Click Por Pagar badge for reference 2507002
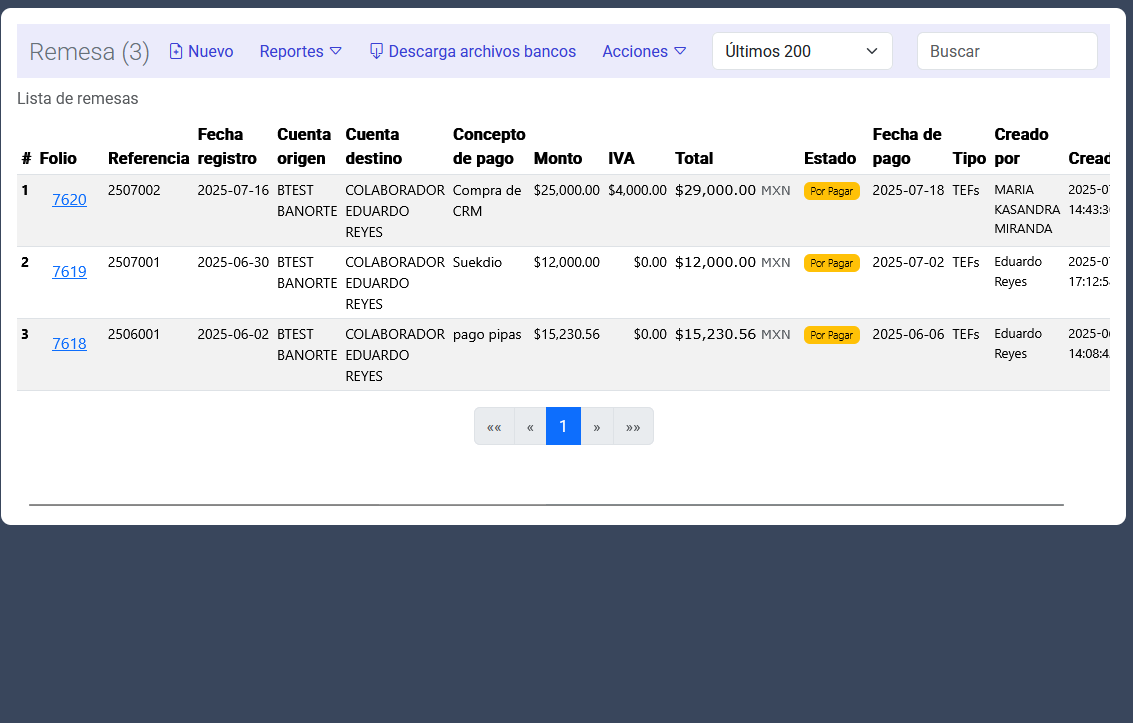The height and width of the screenshot is (723, 1133). click(x=831, y=191)
